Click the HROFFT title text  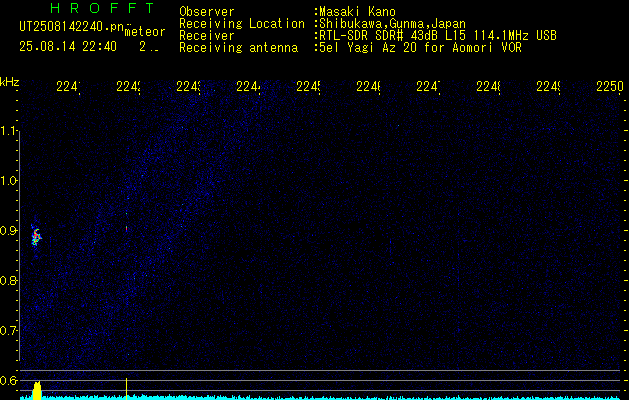tap(102, 8)
